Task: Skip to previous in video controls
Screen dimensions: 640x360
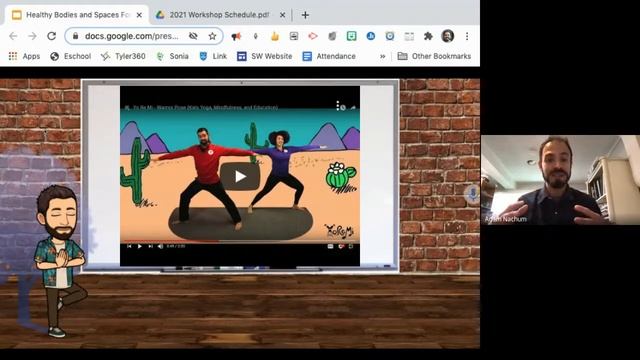Action: 129,246
